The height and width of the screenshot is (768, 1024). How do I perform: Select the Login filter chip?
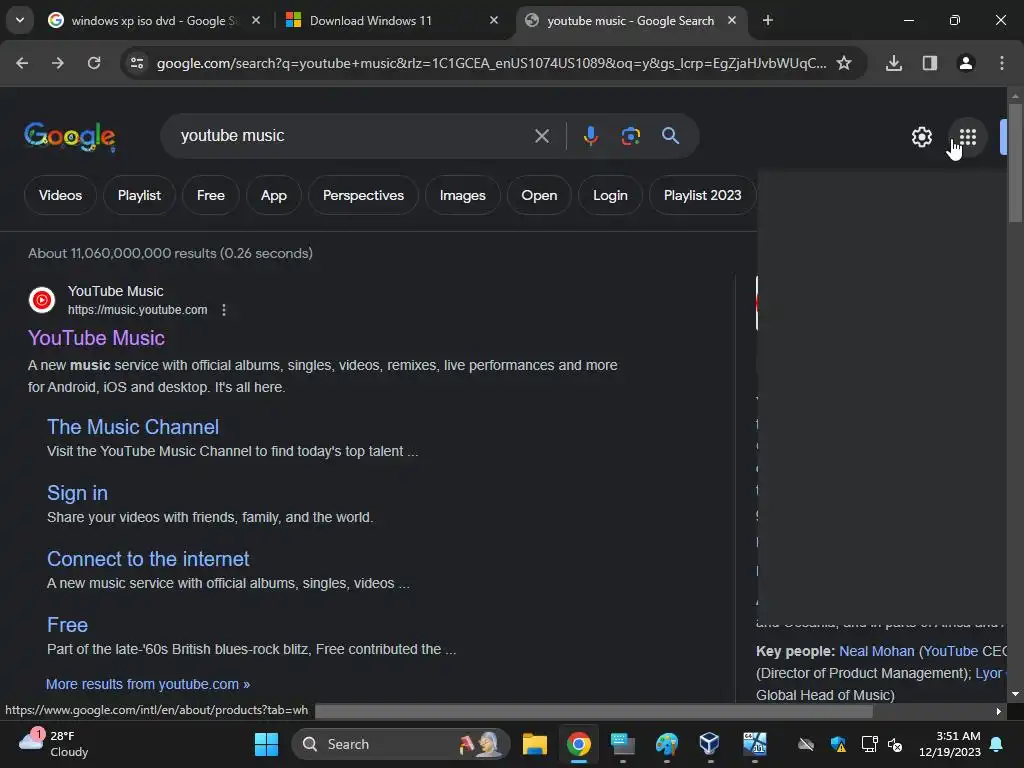pyautogui.click(x=610, y=195)
